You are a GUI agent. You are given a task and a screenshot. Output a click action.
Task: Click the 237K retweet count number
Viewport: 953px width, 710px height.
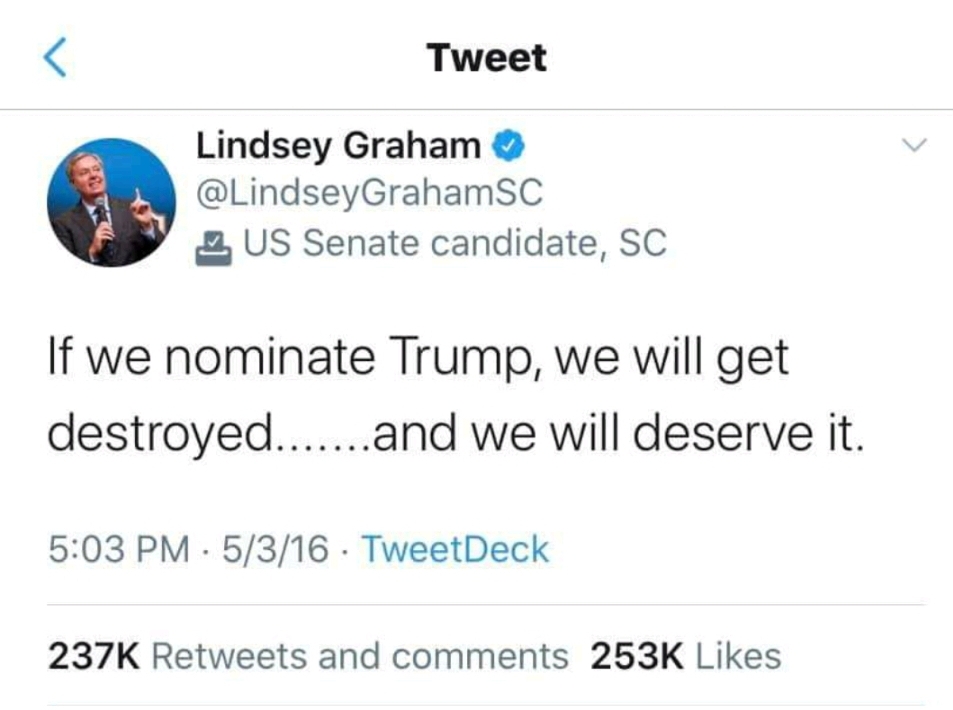coord(94,657)
